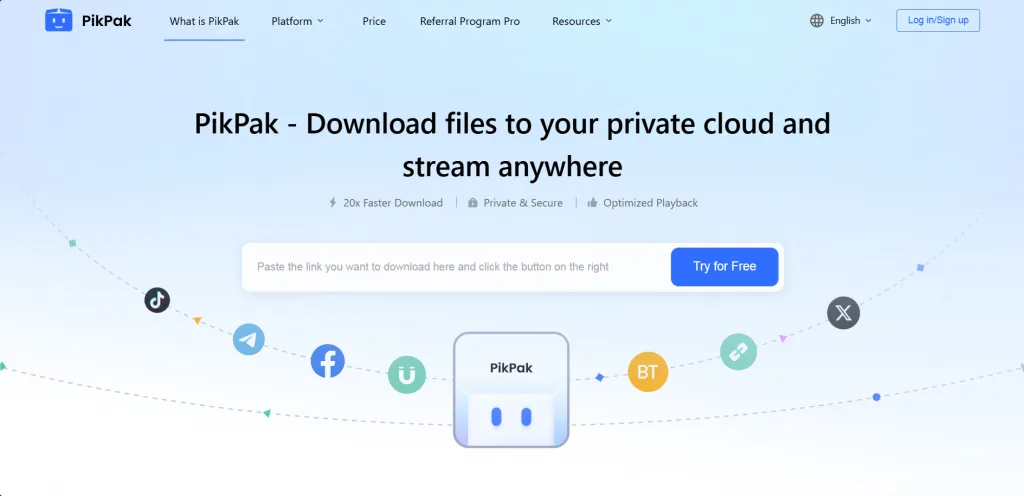Click the Log in/Sign up button
The width and height of the screenshot is (1024, 496).
[938, 20]
